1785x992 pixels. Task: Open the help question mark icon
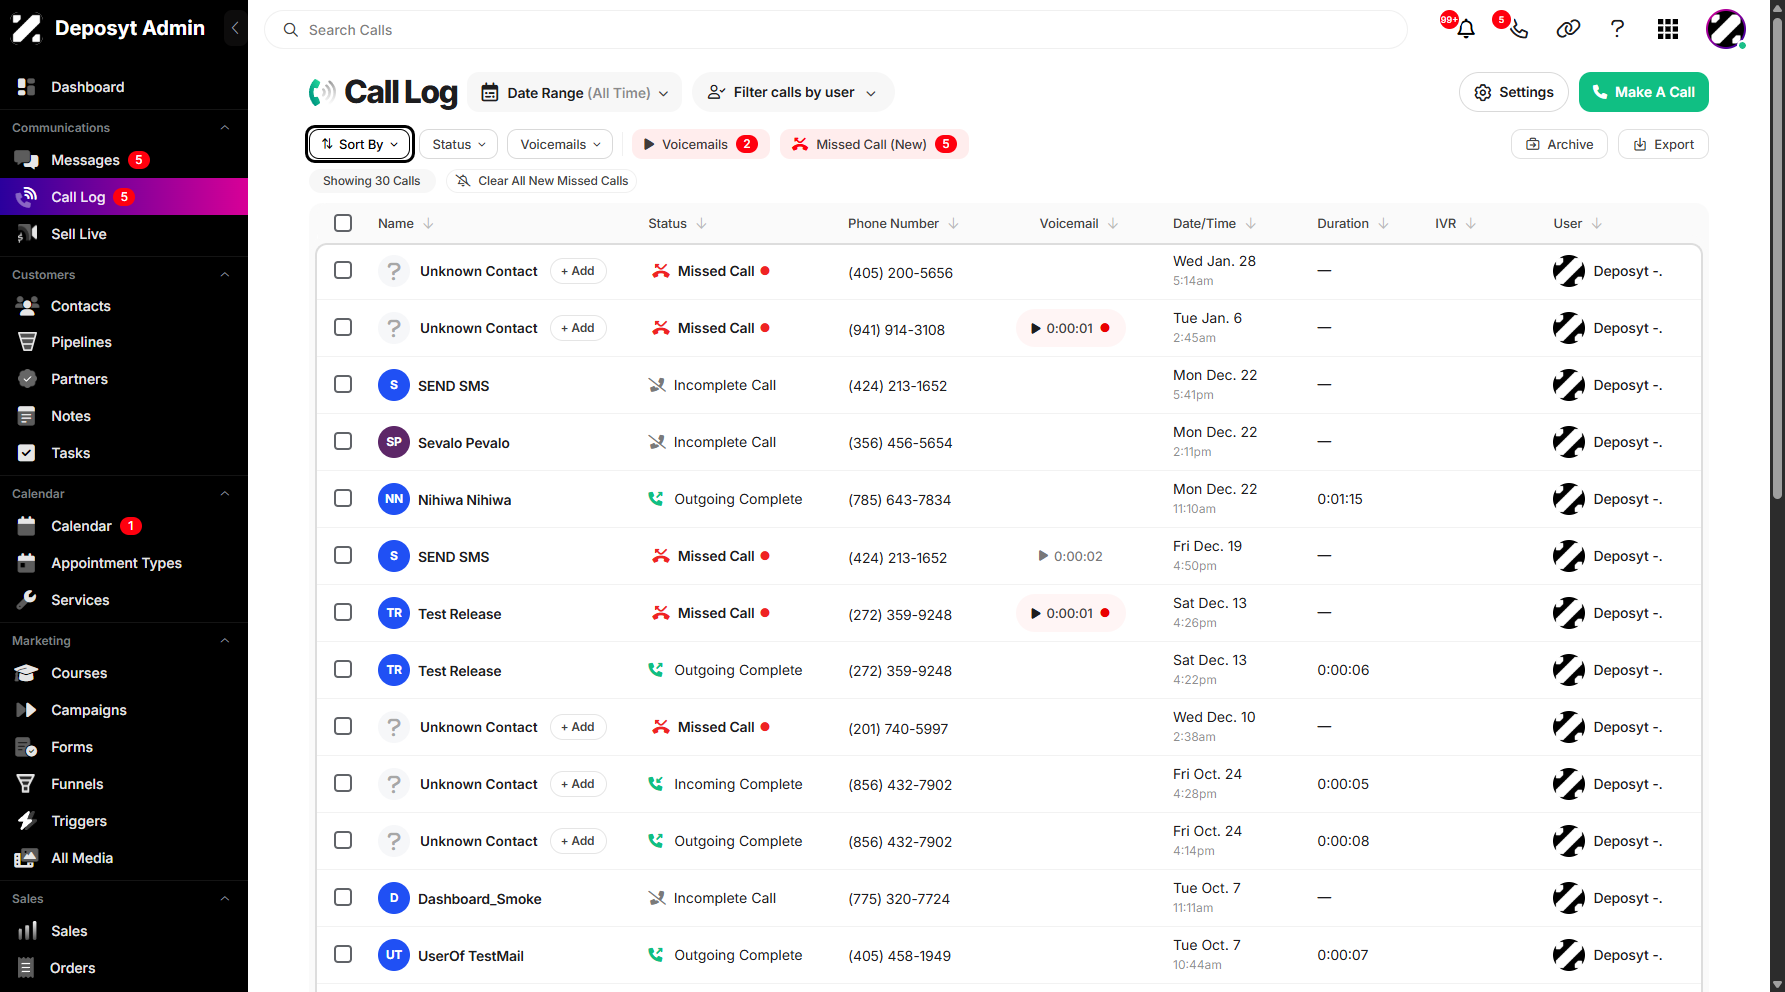pyautogui.click(x=1617, y=29)
